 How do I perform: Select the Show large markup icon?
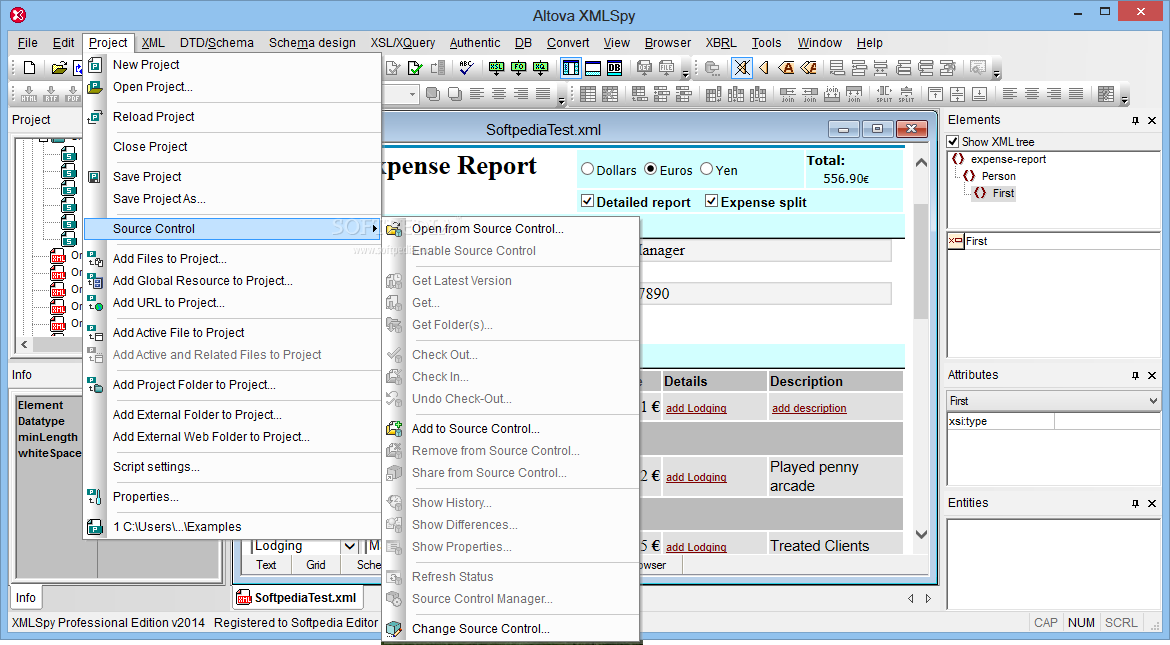(x=786, y=68)
